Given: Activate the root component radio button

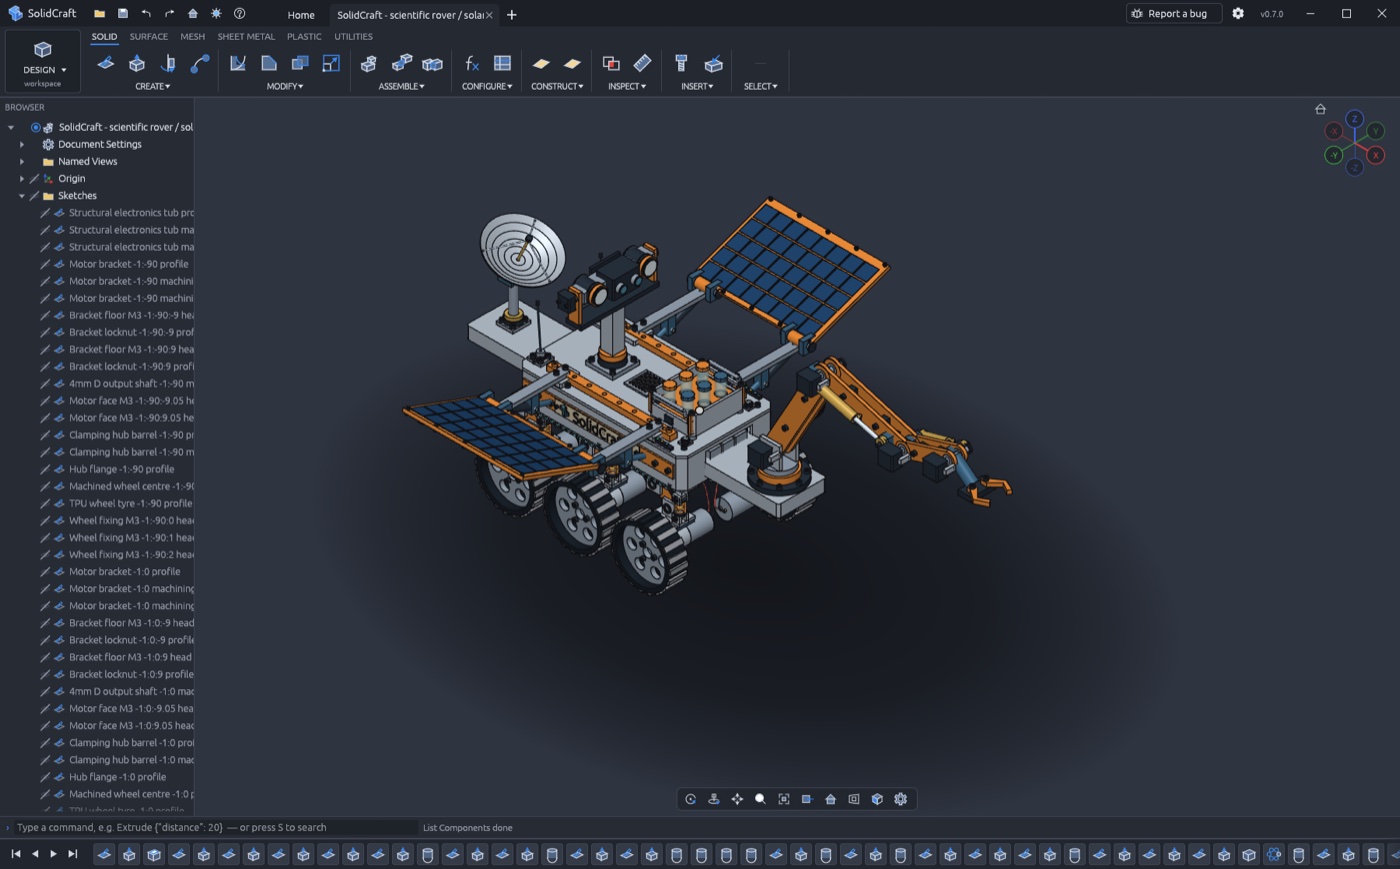Looking at the screenshot, I should tap(35, 127).
